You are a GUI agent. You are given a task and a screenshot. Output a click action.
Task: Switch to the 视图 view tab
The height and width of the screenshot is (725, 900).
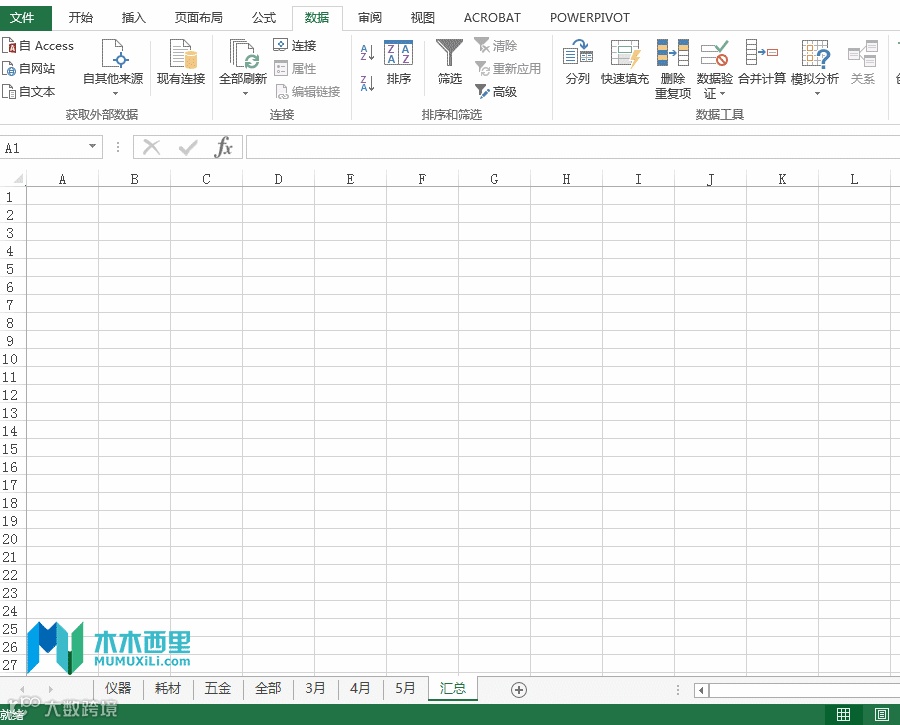point(422,18)
